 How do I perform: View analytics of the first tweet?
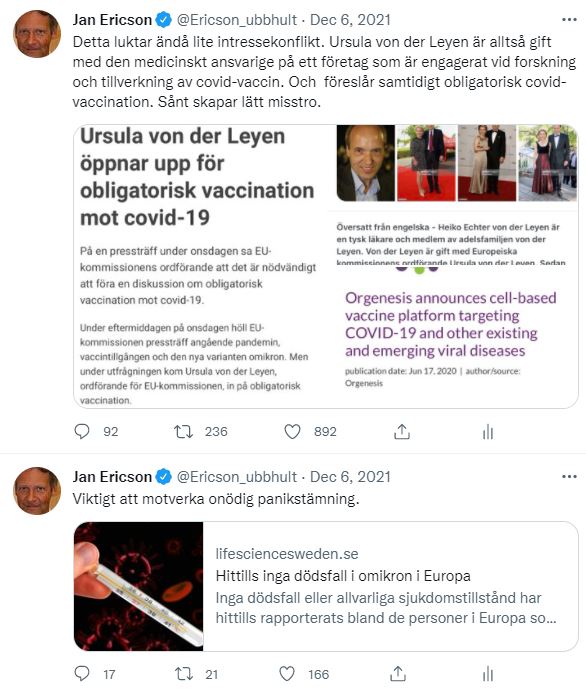488,431
